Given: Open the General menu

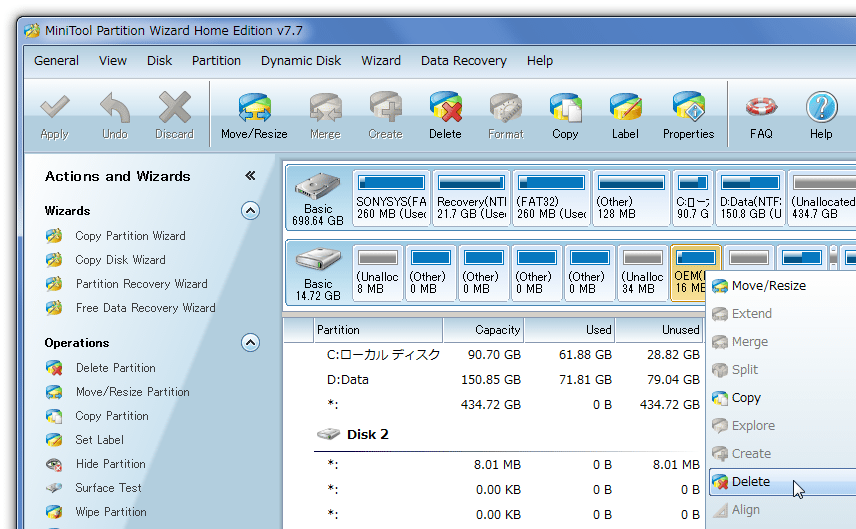Looking at the screenshot, I should [56, 61].
